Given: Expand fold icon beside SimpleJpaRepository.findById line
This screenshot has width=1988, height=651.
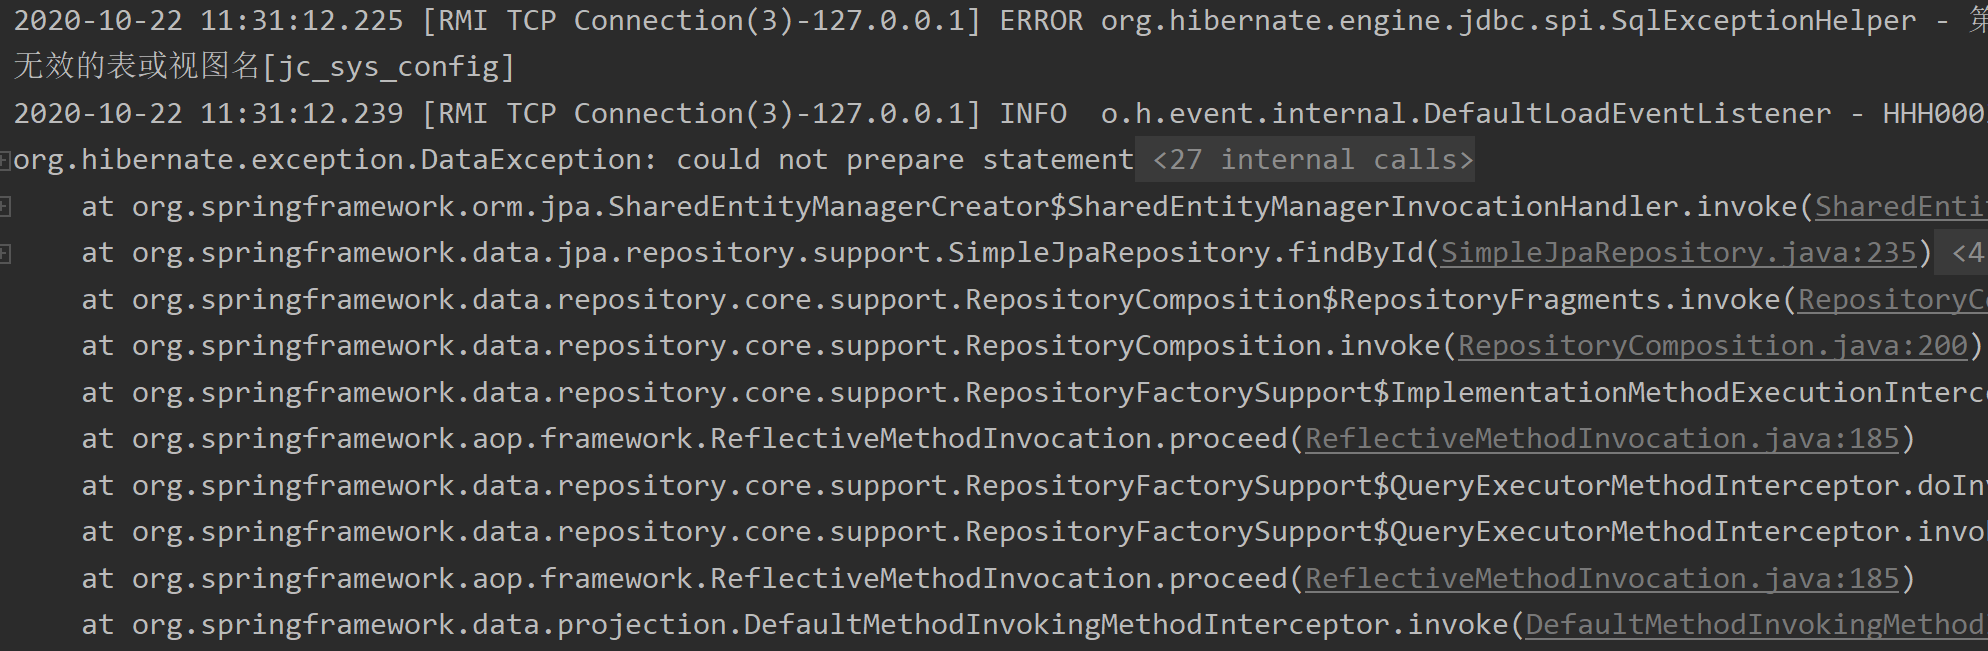Looking at the screenshot, I should coord(5,253).
